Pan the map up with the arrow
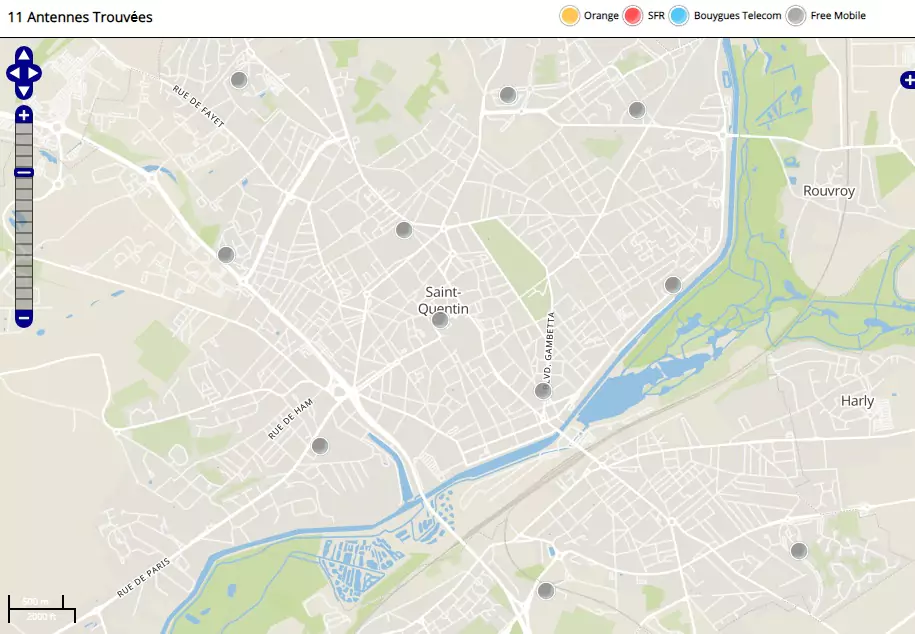915x634 pixels. point(24,54)
